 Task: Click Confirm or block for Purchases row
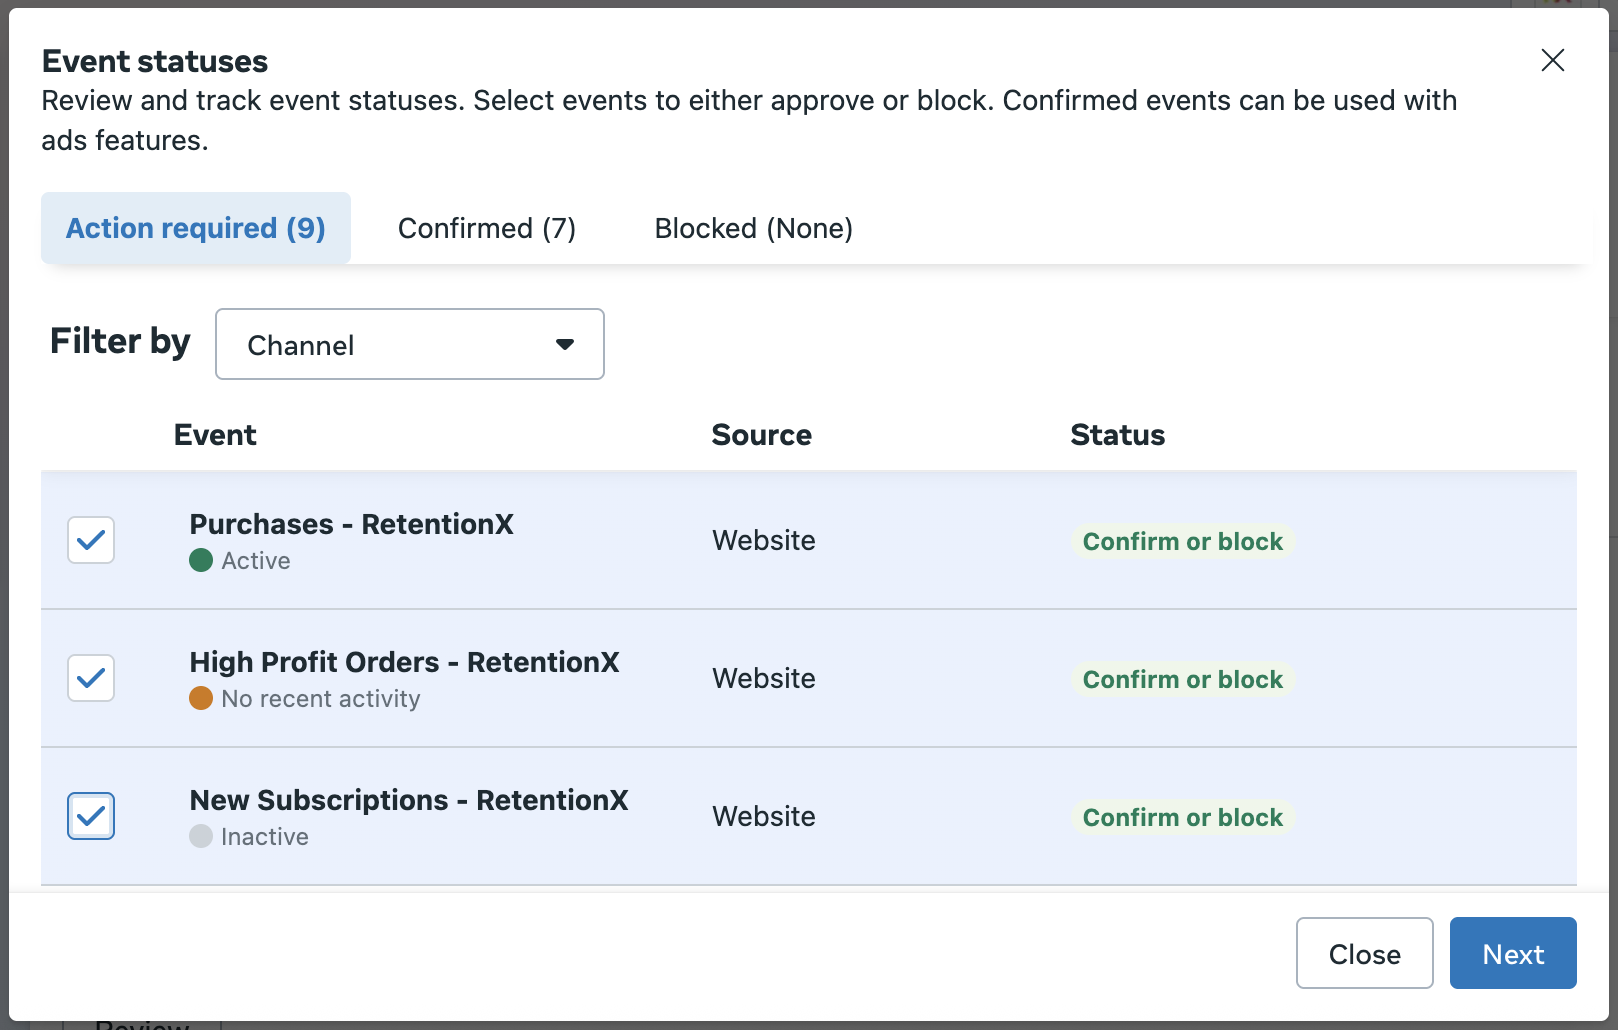coord(1182,541)
